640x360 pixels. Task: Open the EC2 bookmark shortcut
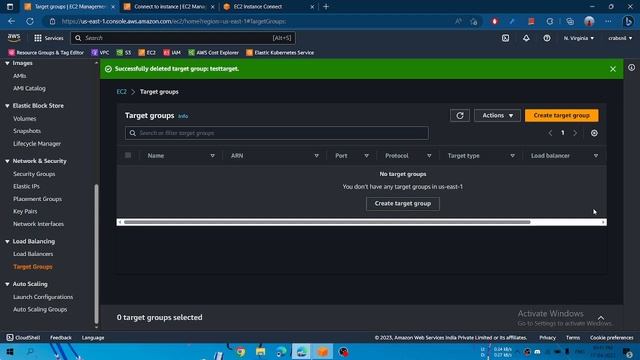[147, 53]
